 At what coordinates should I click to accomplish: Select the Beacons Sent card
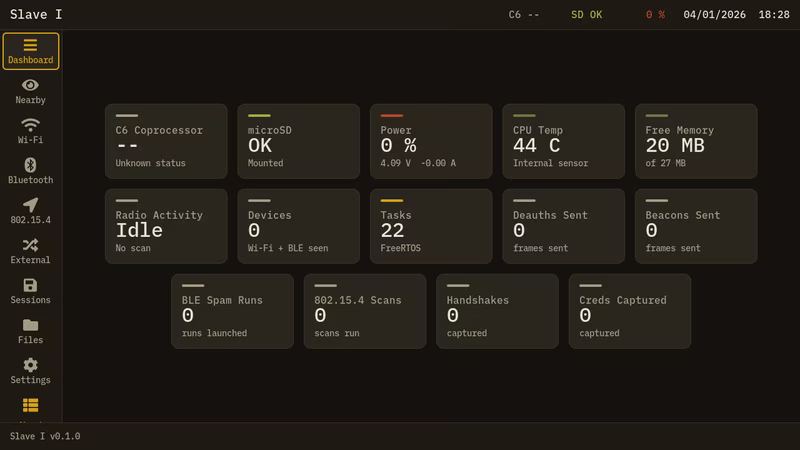click(696, 227)
